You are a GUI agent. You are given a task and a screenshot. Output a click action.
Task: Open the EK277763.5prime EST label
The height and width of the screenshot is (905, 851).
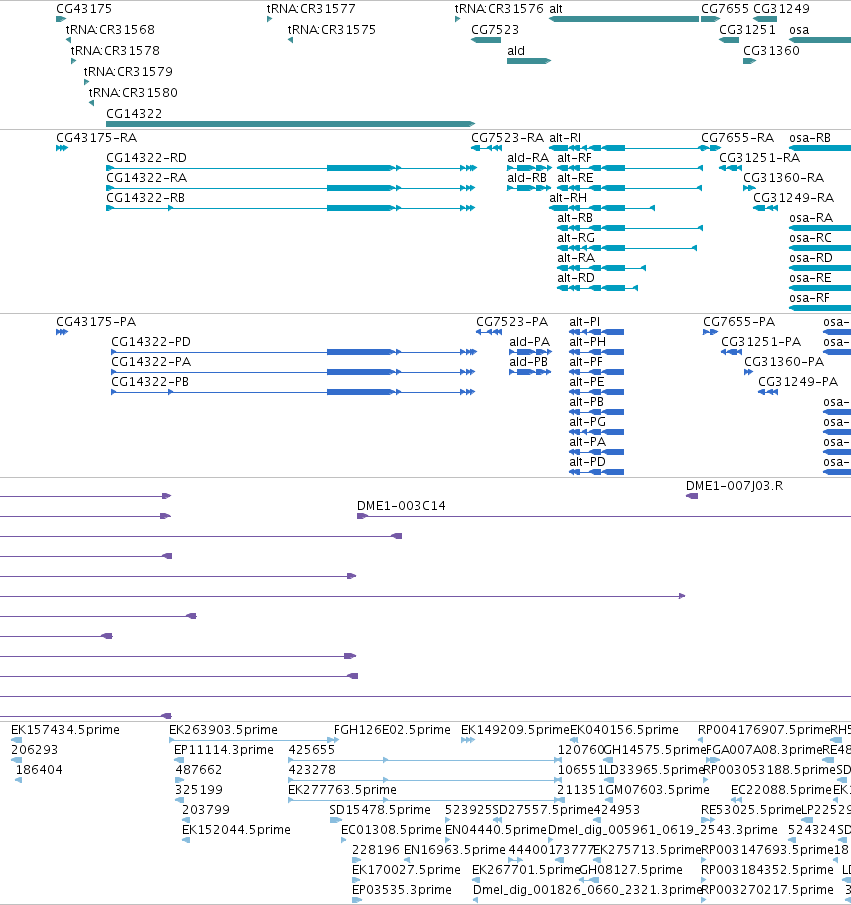(x=342, y=790)
